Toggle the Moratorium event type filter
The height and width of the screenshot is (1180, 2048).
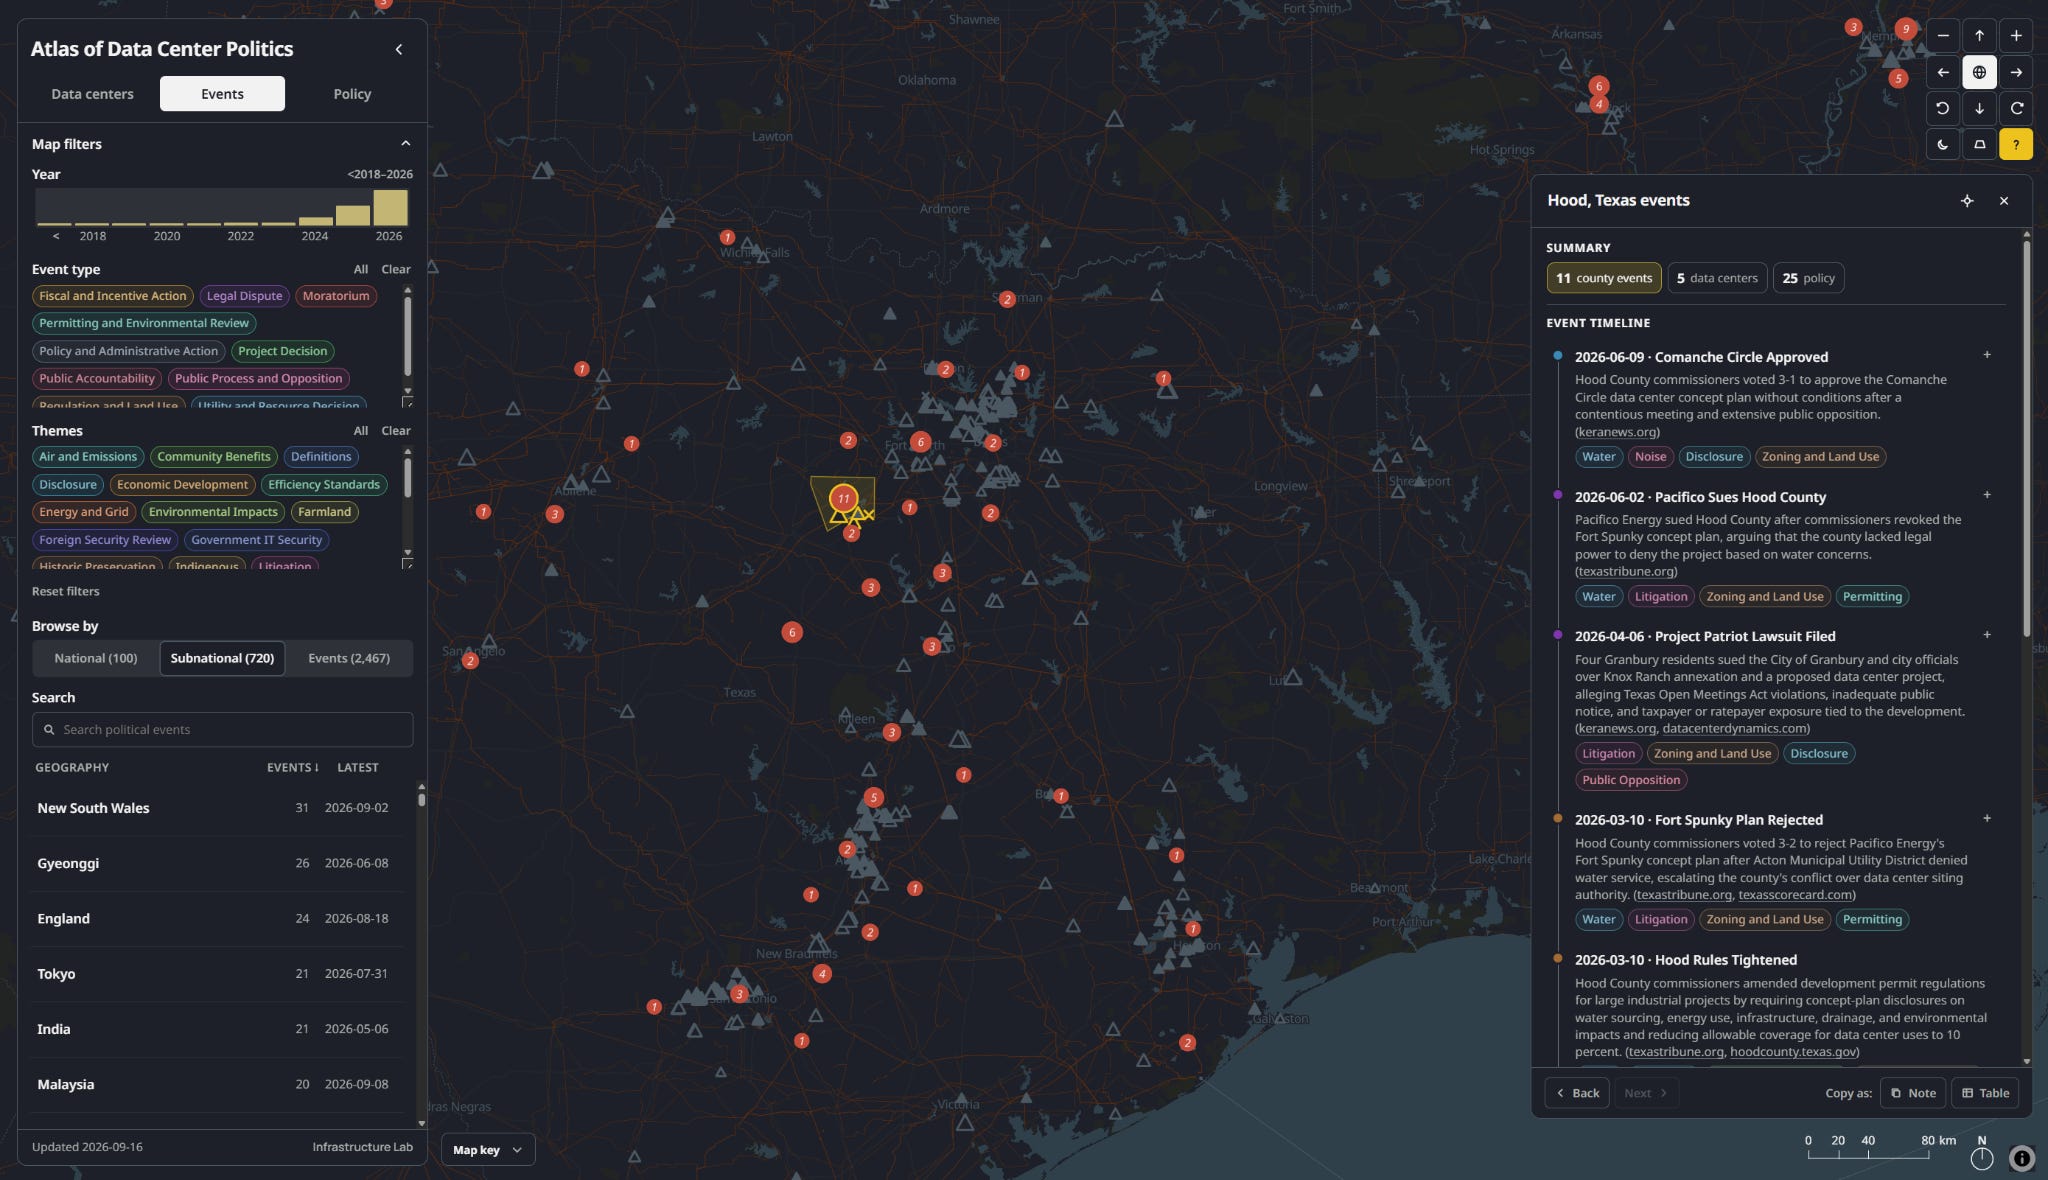pyautogui.click(x=336, y=296)
